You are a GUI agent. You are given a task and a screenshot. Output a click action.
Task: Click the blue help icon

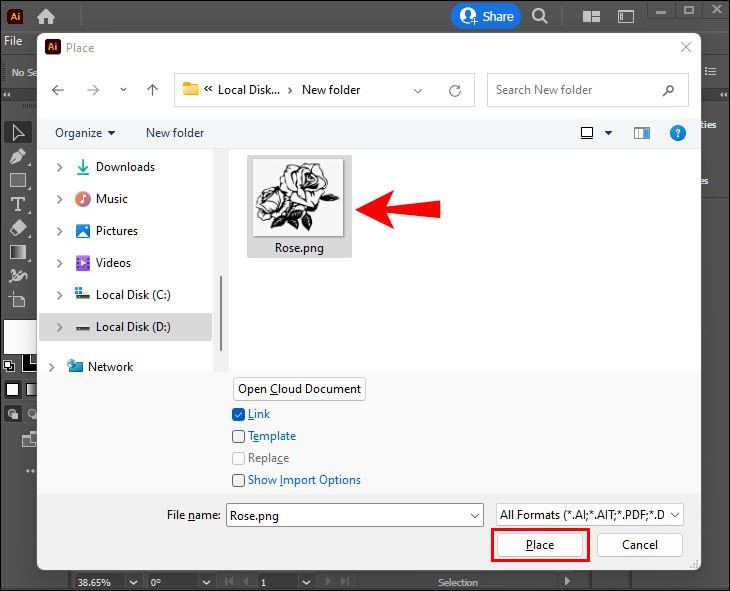click(x=677, y=134)
